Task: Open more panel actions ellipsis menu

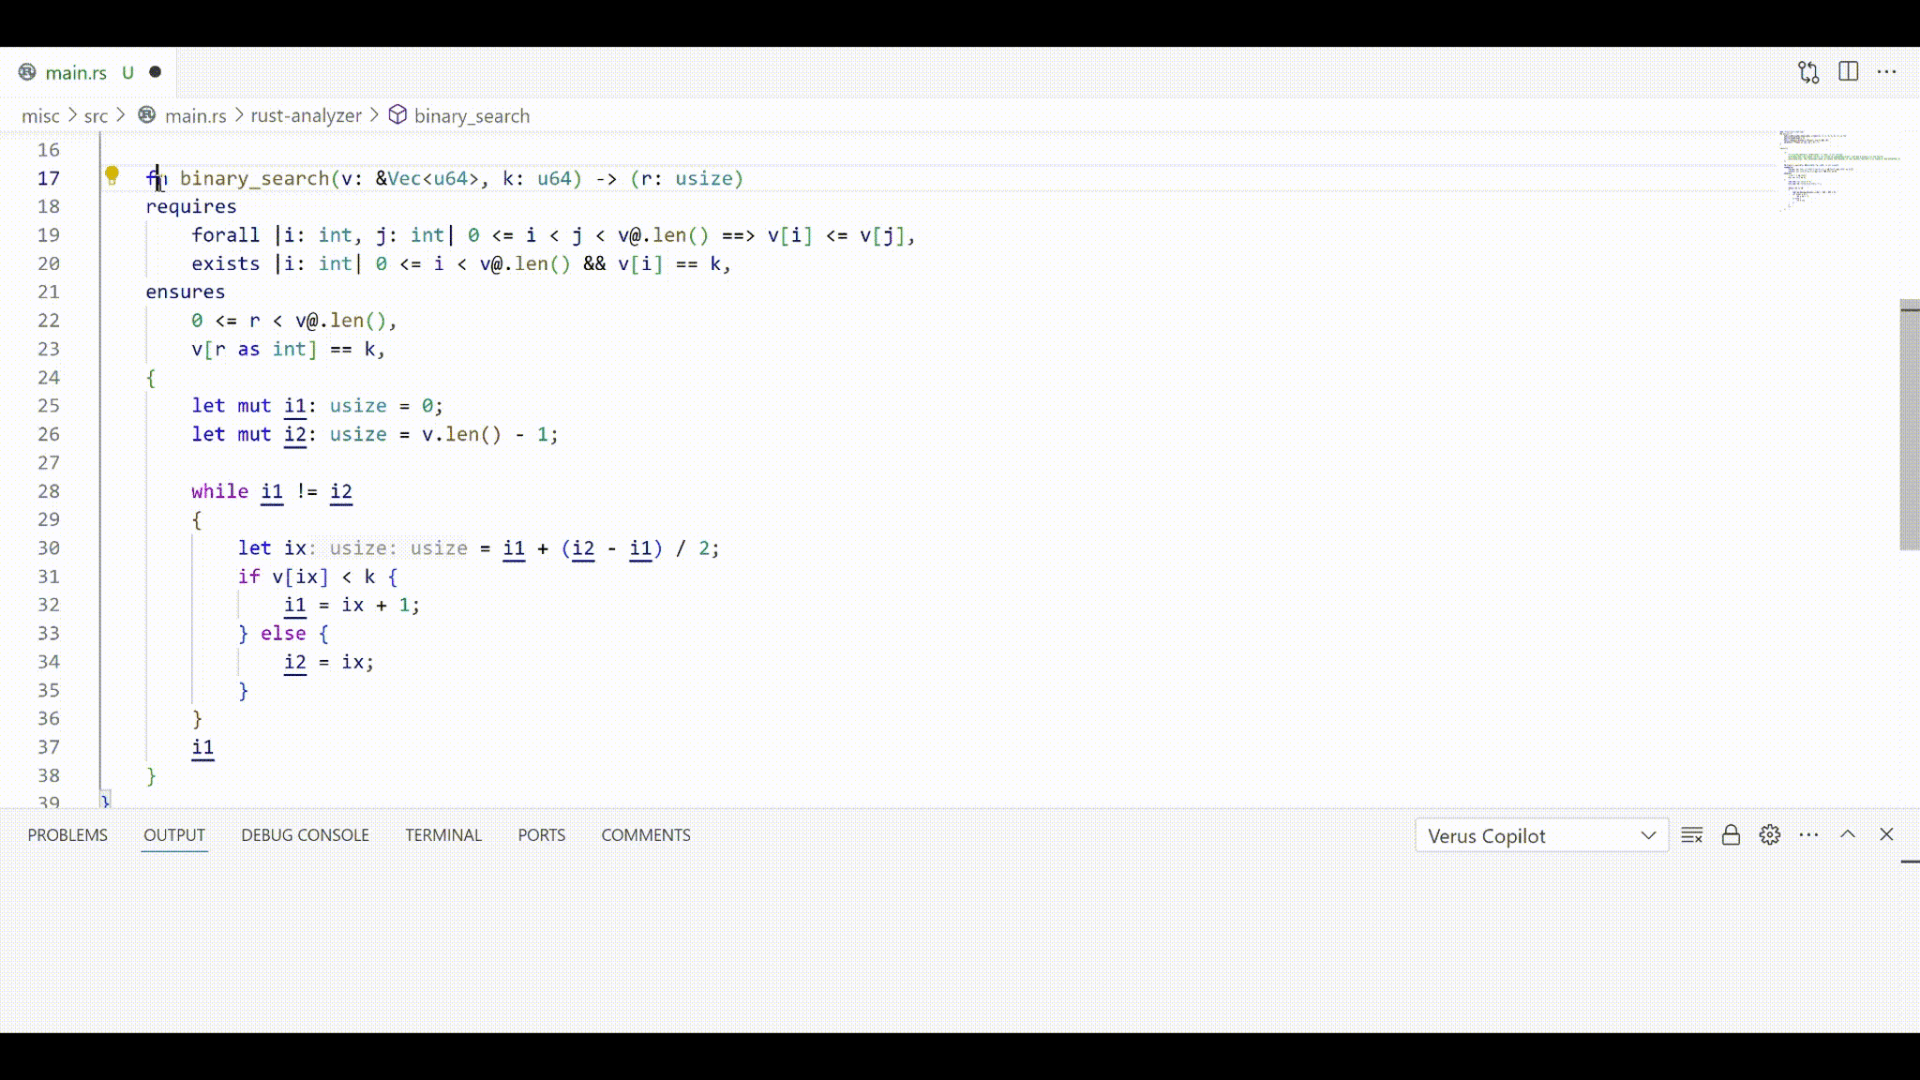Action: pos(1810,835)
